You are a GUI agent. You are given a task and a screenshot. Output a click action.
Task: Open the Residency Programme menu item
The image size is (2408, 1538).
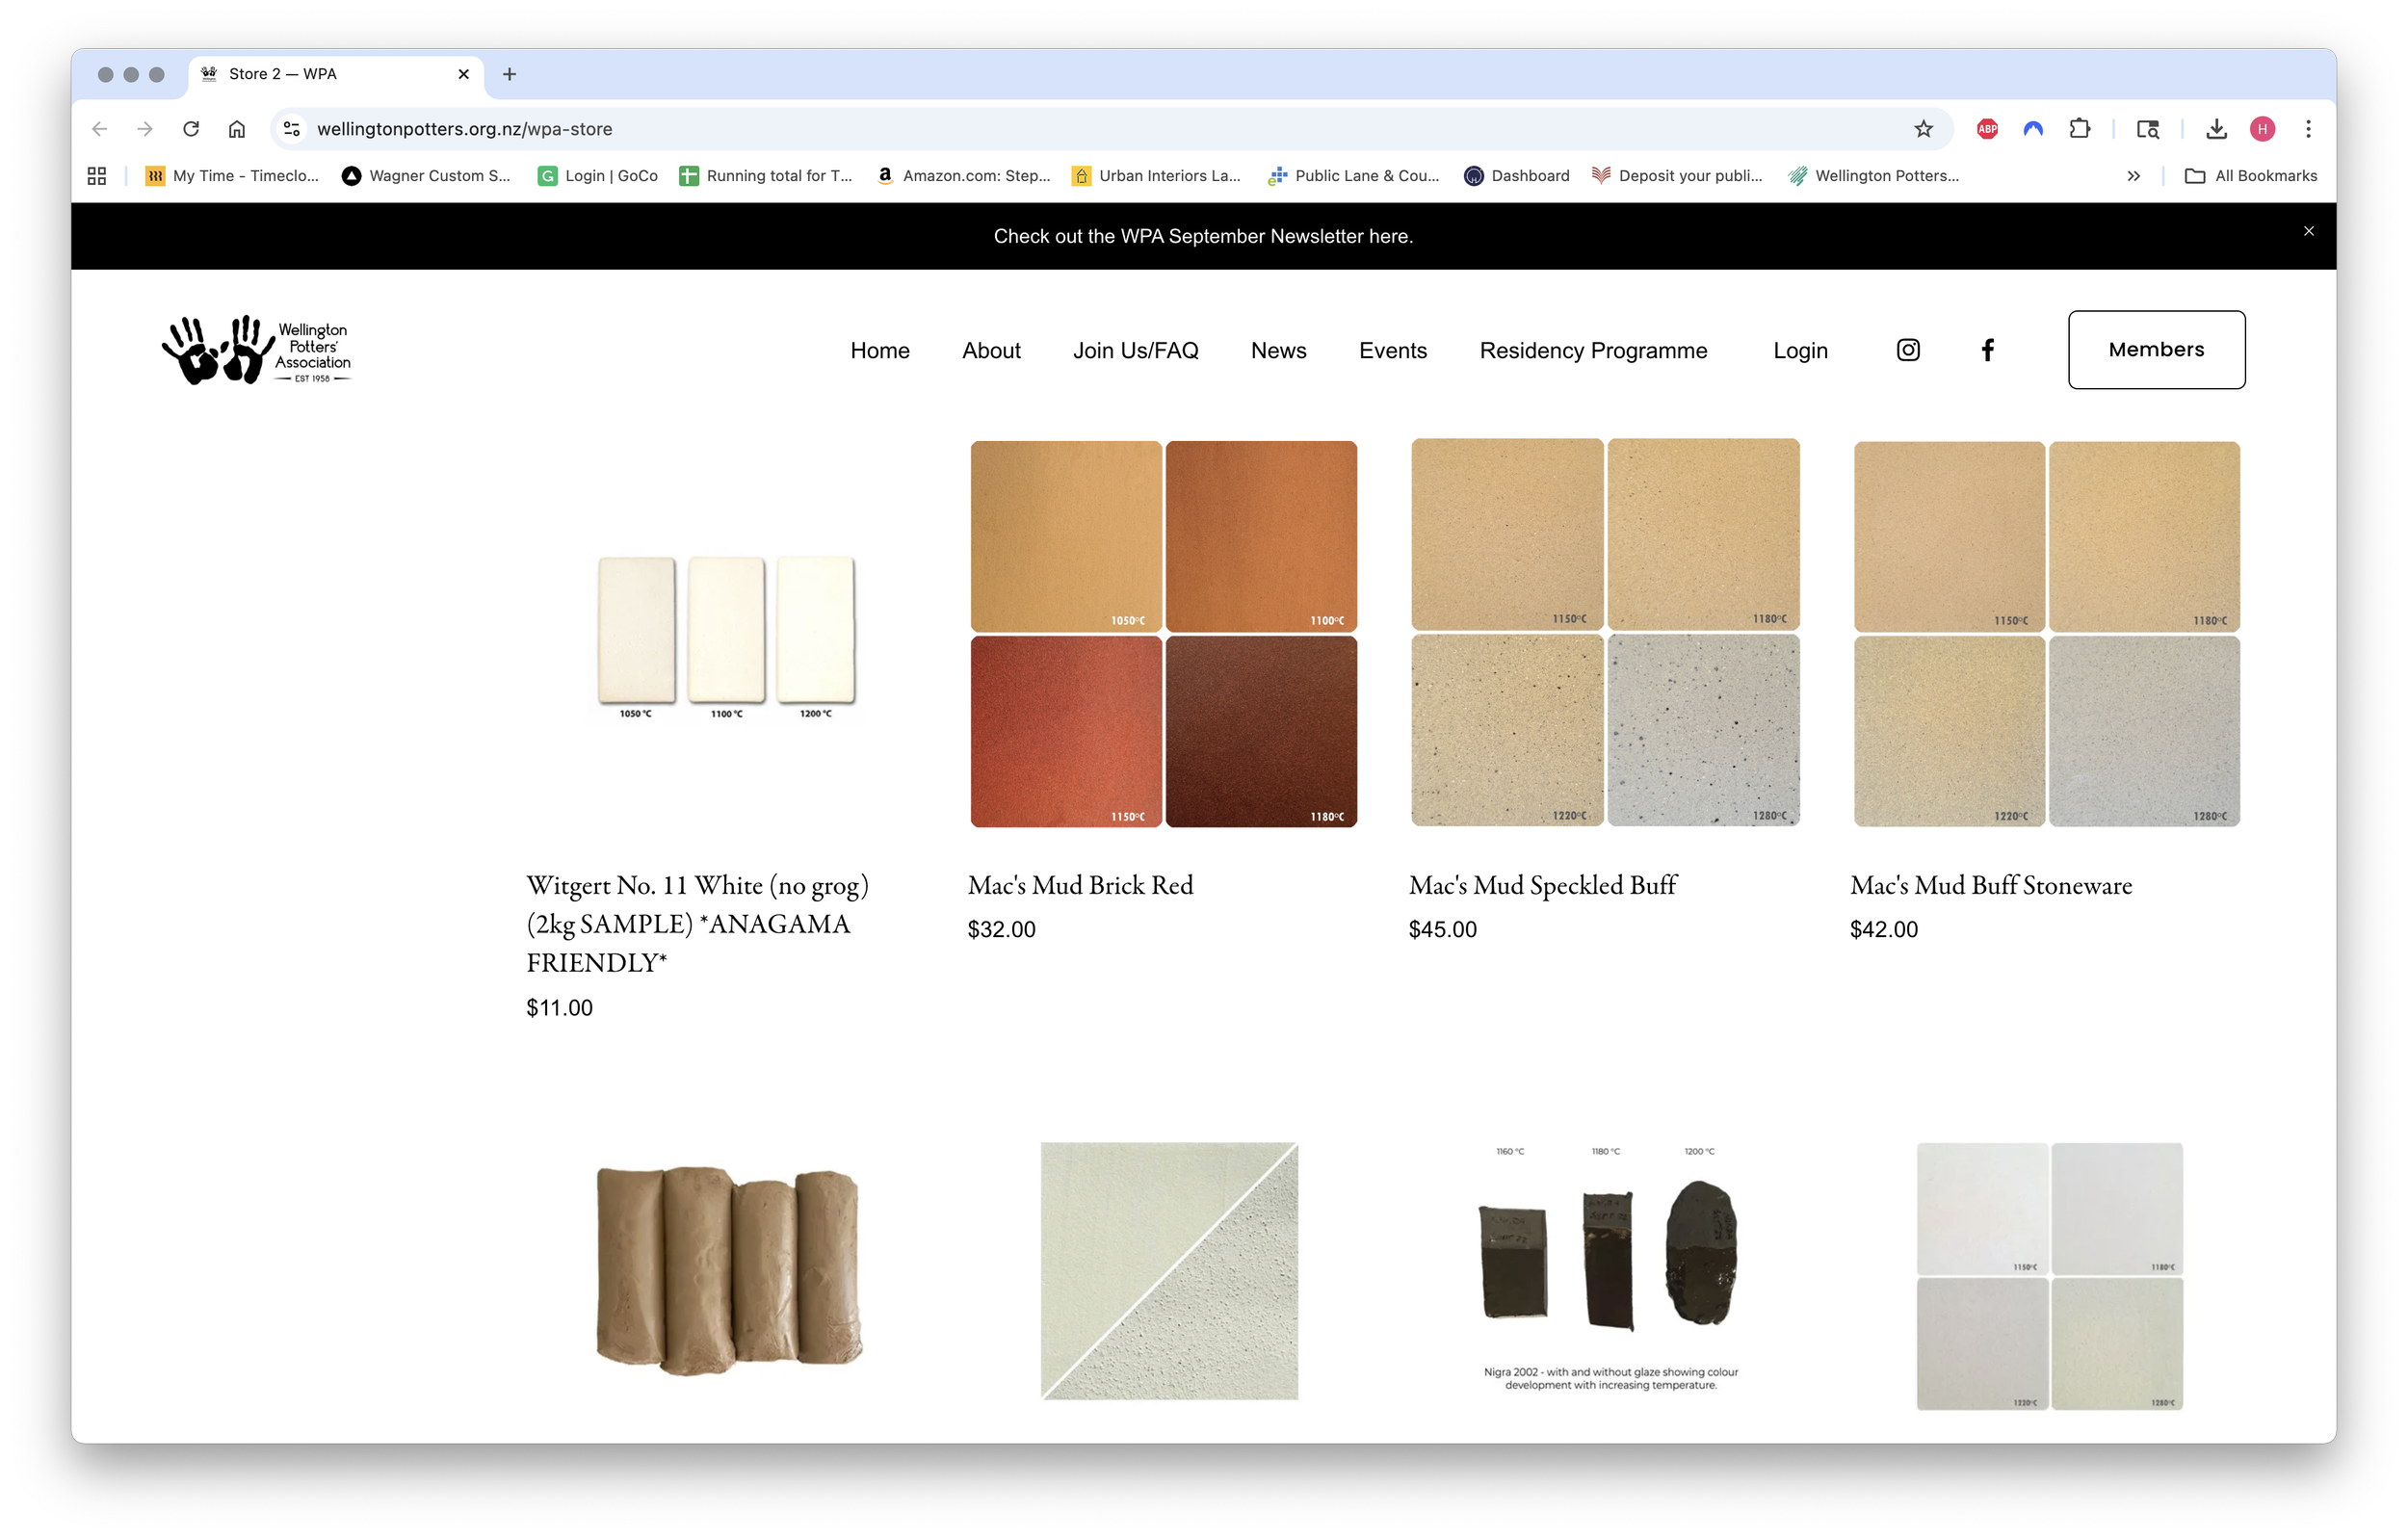pos(1593,351)
